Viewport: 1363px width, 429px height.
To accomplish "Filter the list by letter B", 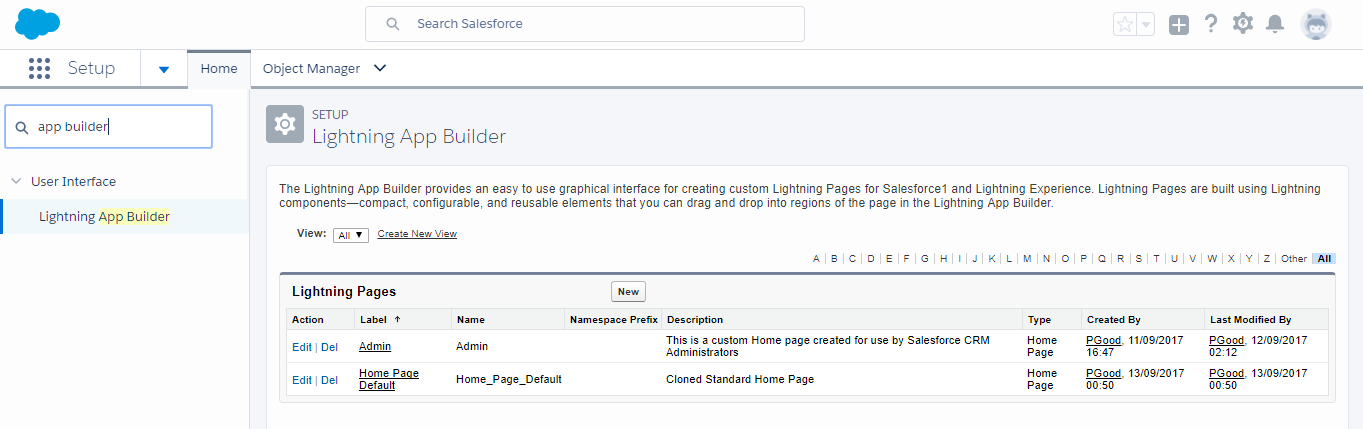I will click(x=834, y=258).
